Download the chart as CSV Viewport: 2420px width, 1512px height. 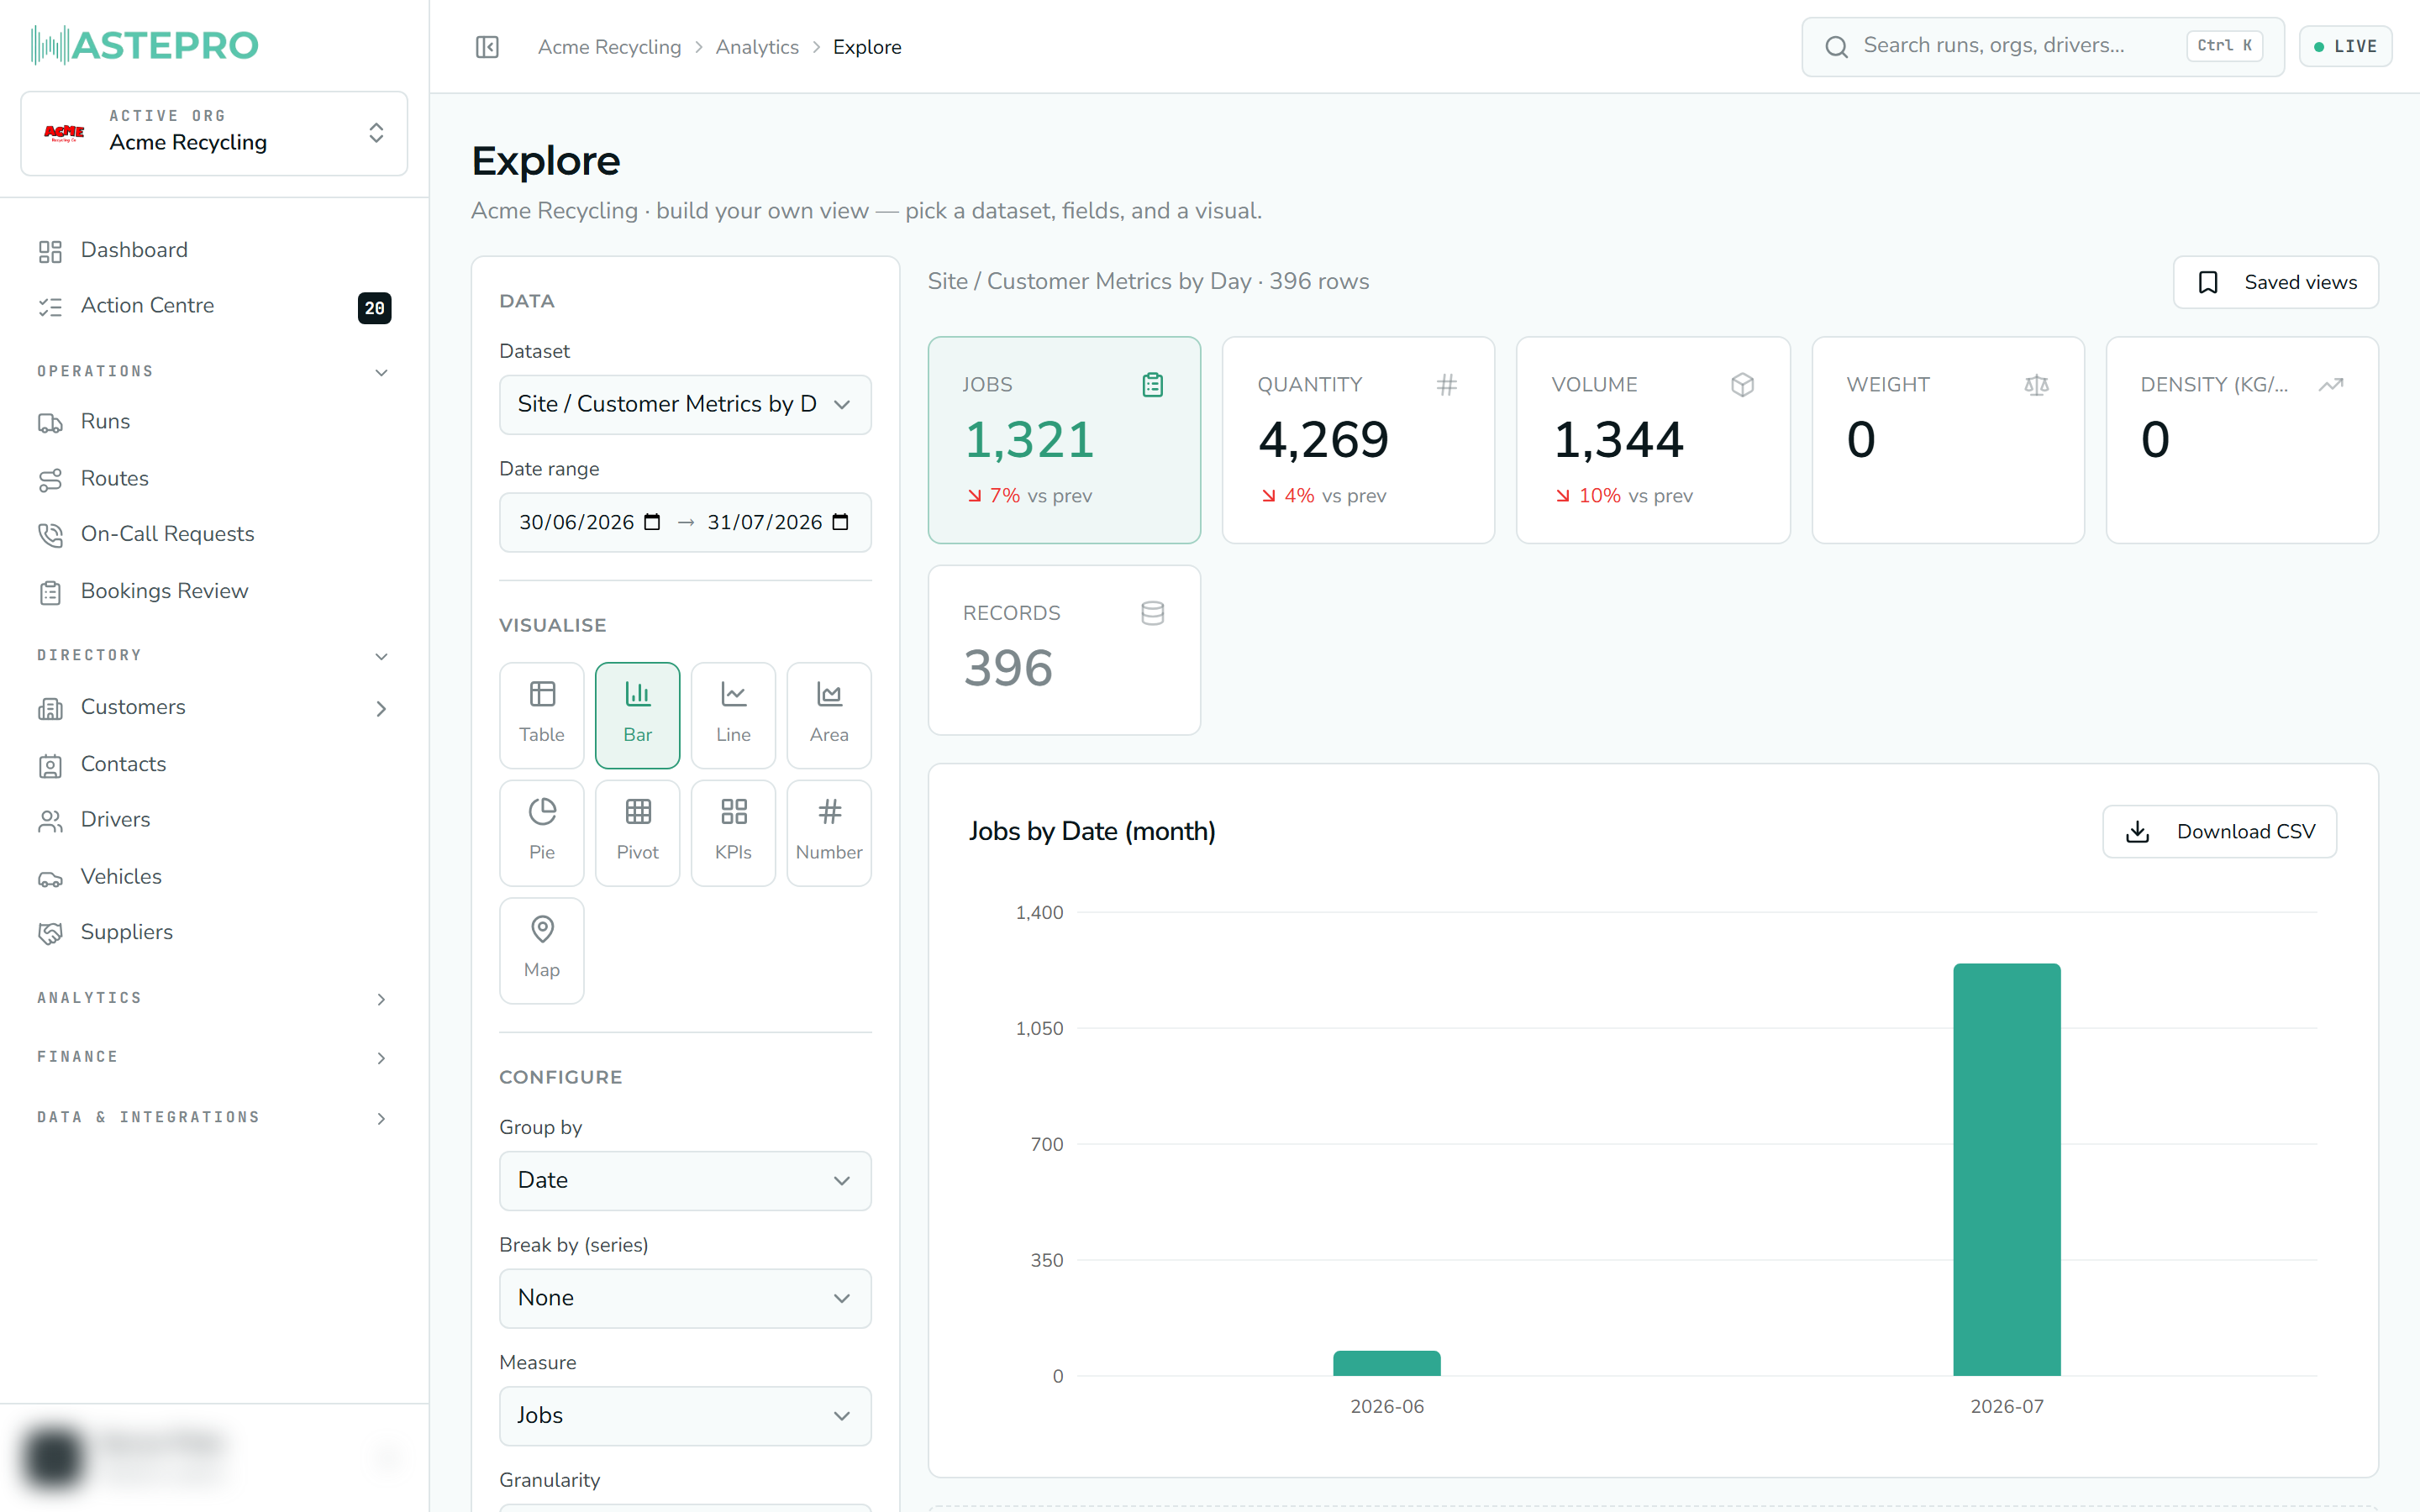[2219, 832]
